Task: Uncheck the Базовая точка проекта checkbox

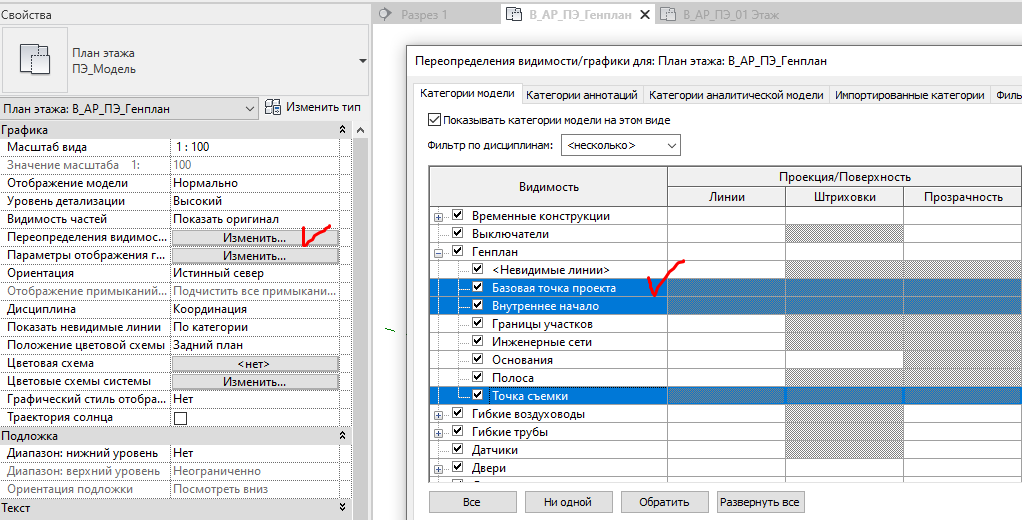Action: coord(478,288)
